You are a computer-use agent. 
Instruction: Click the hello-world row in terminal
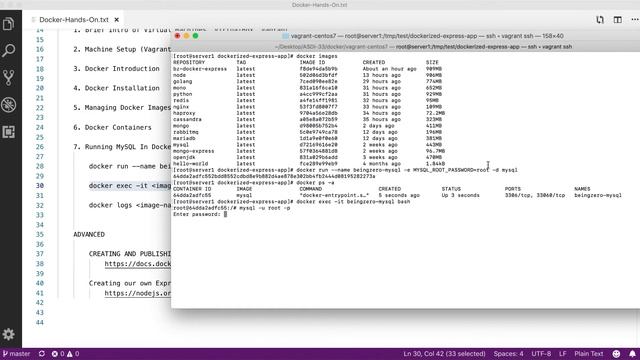click(x=309, y=164)
